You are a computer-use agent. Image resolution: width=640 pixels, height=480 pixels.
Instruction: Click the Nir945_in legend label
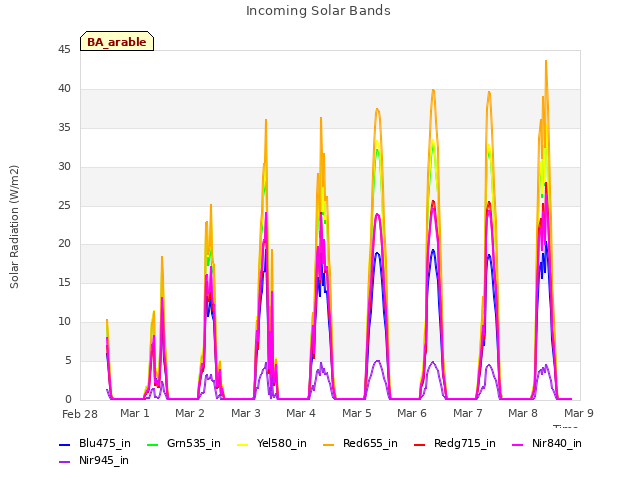(x=104, y=461)
